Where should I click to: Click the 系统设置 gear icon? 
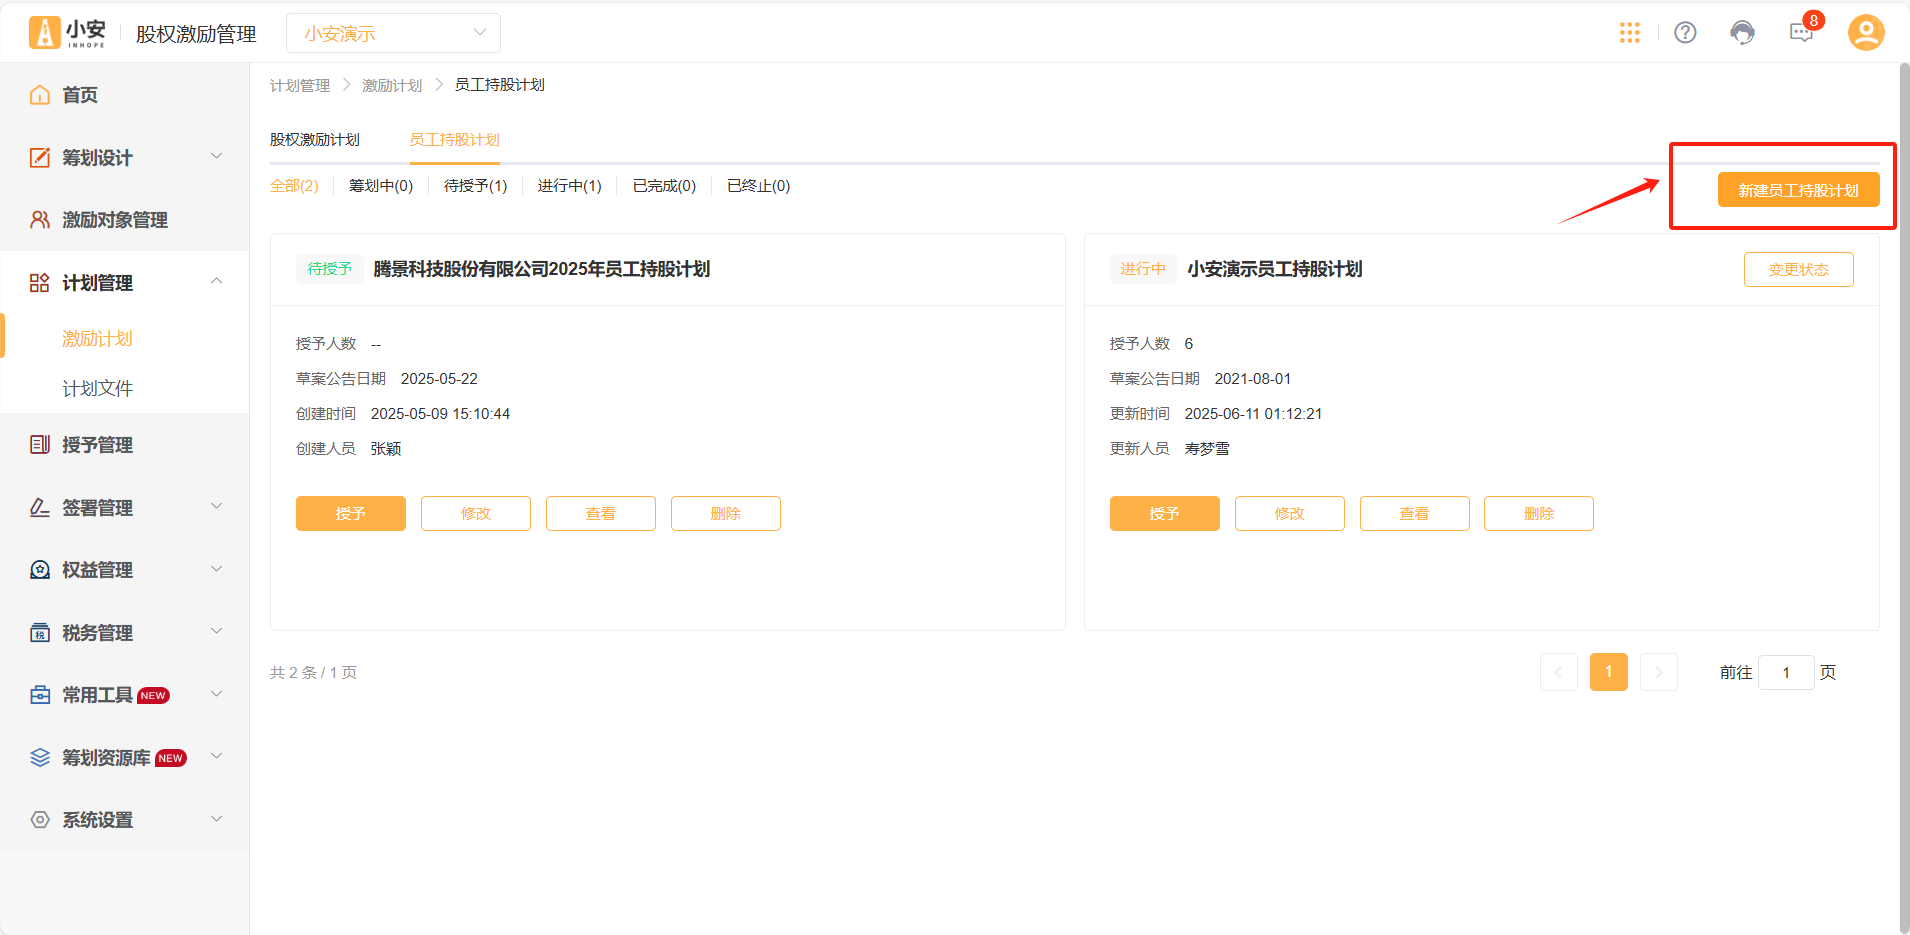coord(40,820)
